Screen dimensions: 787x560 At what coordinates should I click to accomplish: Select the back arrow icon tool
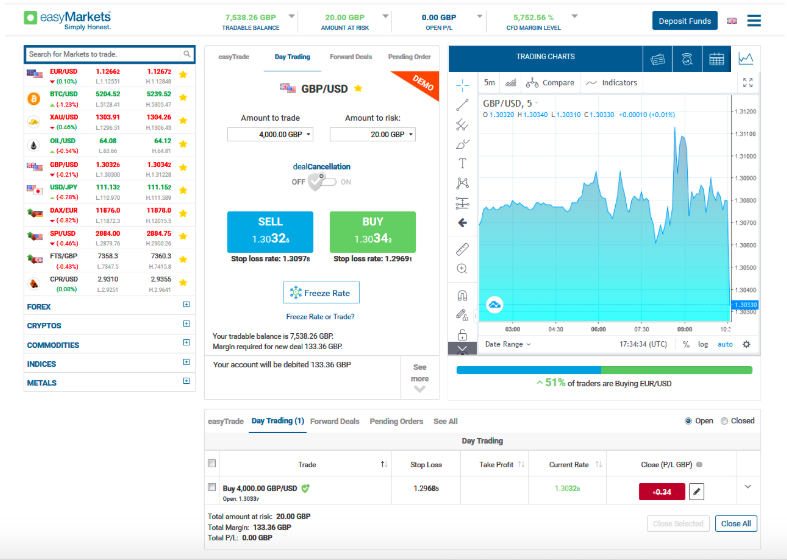tap(462, 223)
